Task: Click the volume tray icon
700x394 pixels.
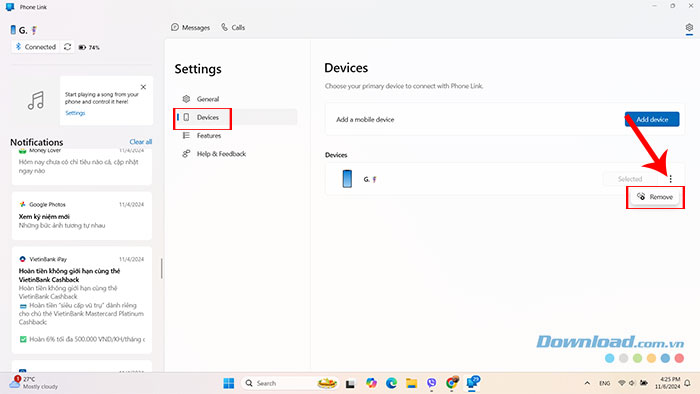Action: point(632,383)
